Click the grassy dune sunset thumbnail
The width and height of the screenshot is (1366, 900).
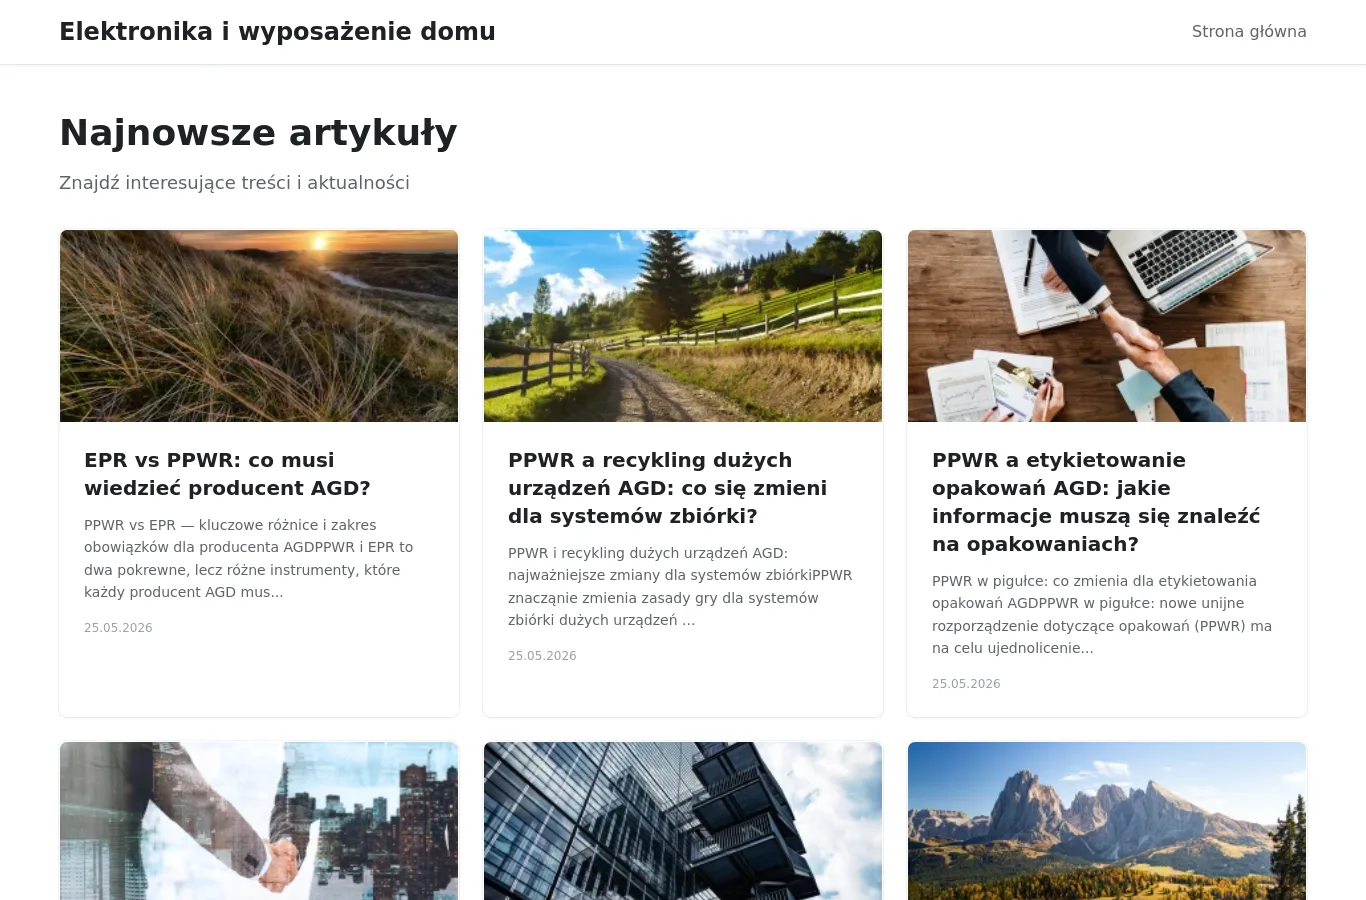(x=259, y=326)
